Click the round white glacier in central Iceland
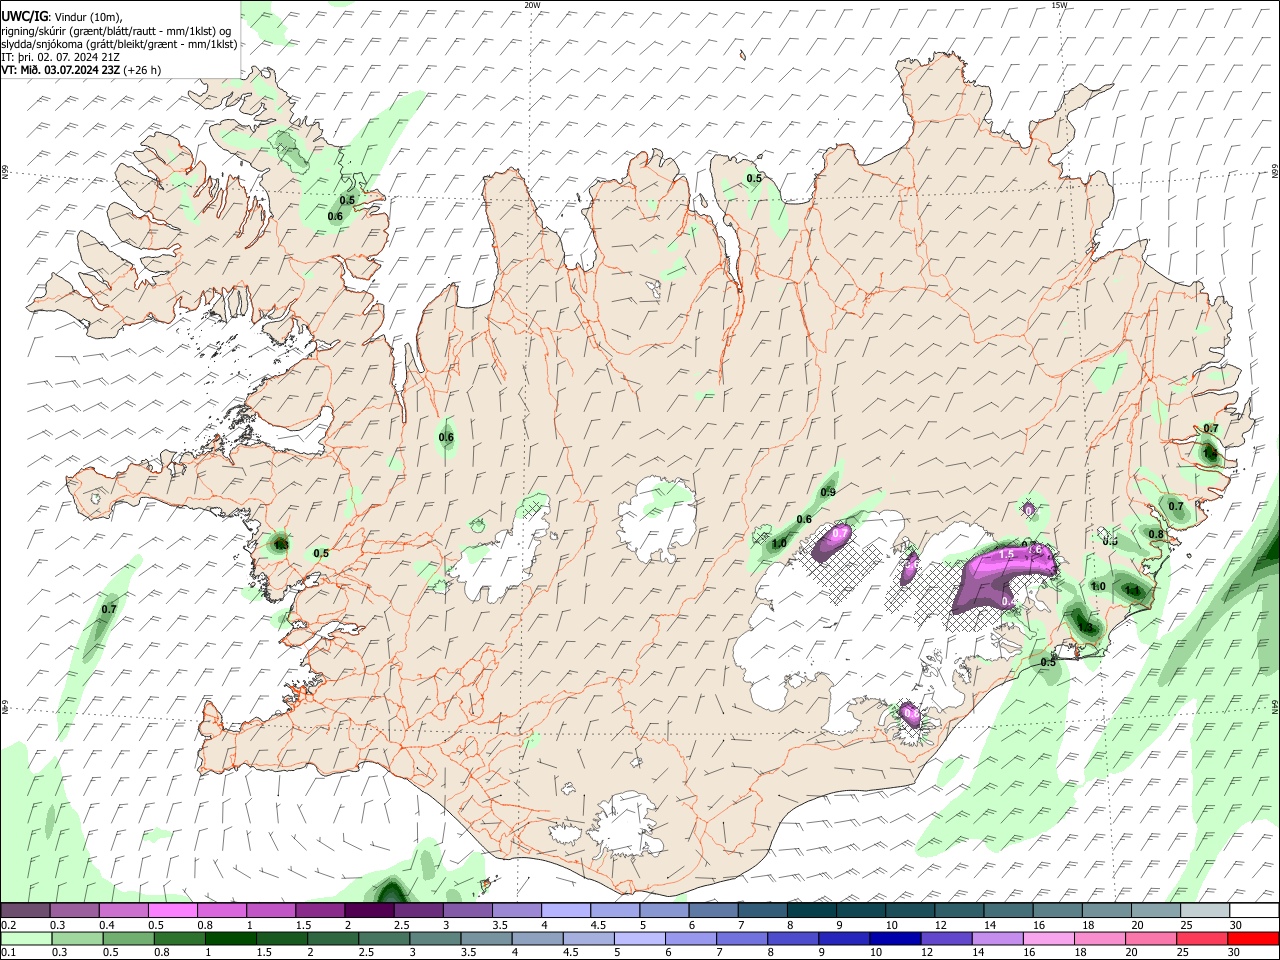Screen dimensions: 1280x960 tap(656, 518)
